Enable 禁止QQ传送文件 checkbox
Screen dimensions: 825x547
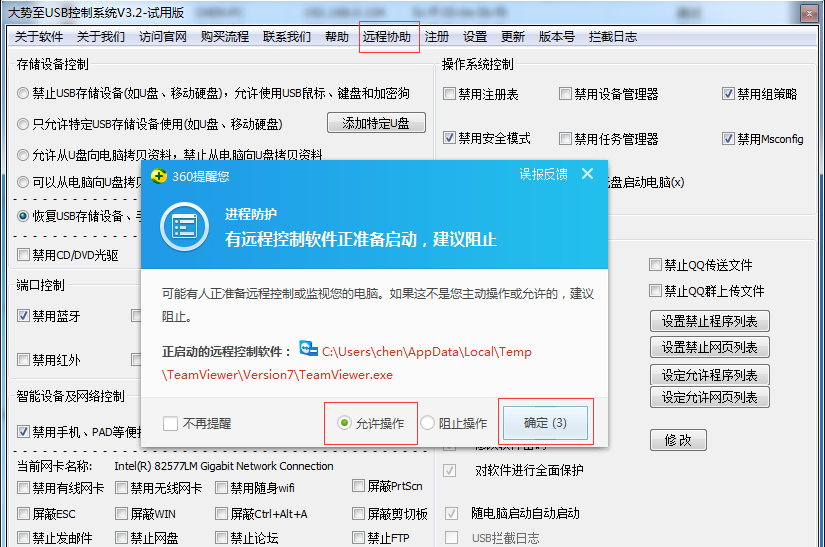[x=655, y=265]
